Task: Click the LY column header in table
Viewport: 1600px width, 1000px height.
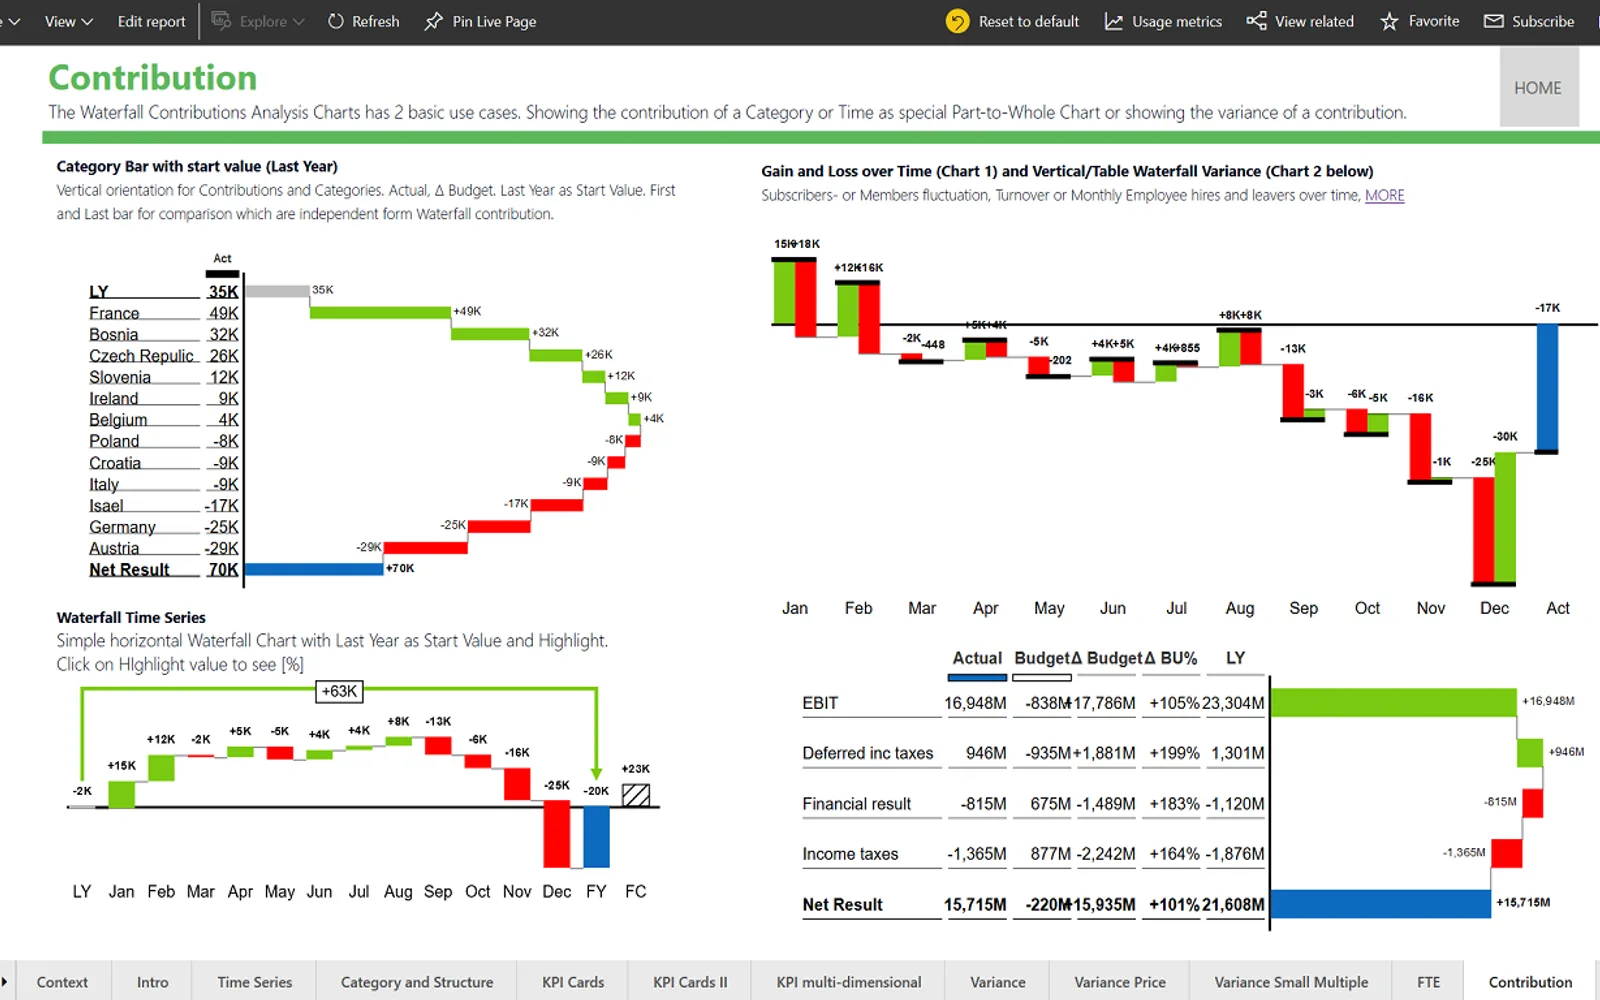Action: point(1235,658)
